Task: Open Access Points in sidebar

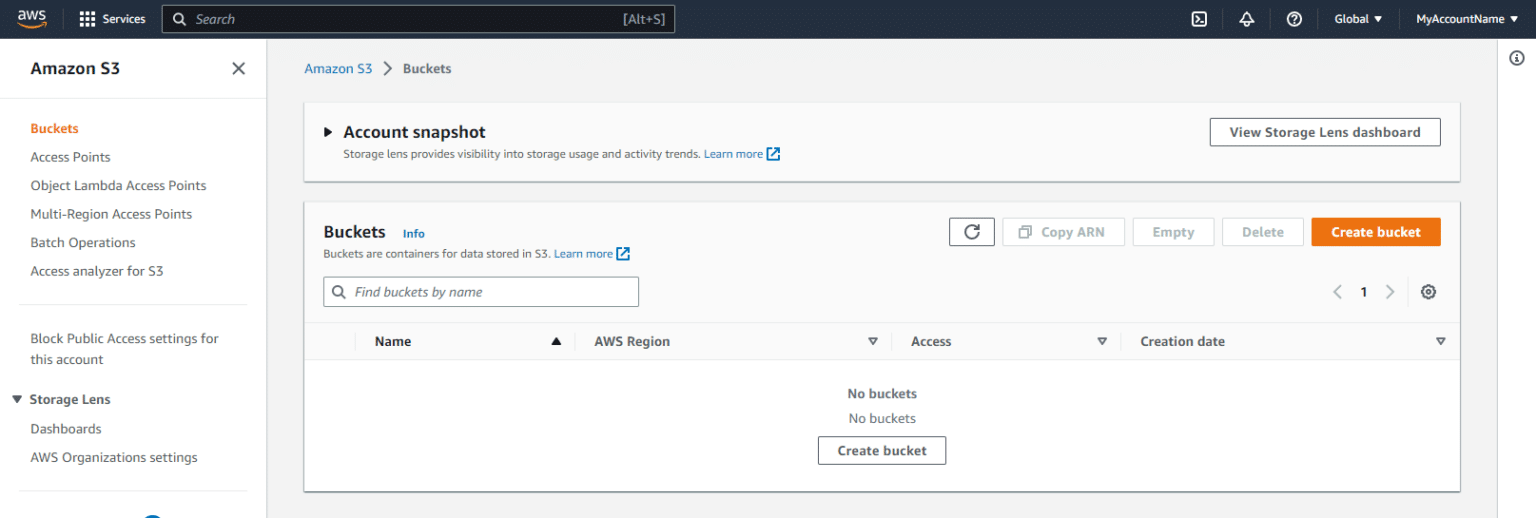Action: [x=70, y=157]
